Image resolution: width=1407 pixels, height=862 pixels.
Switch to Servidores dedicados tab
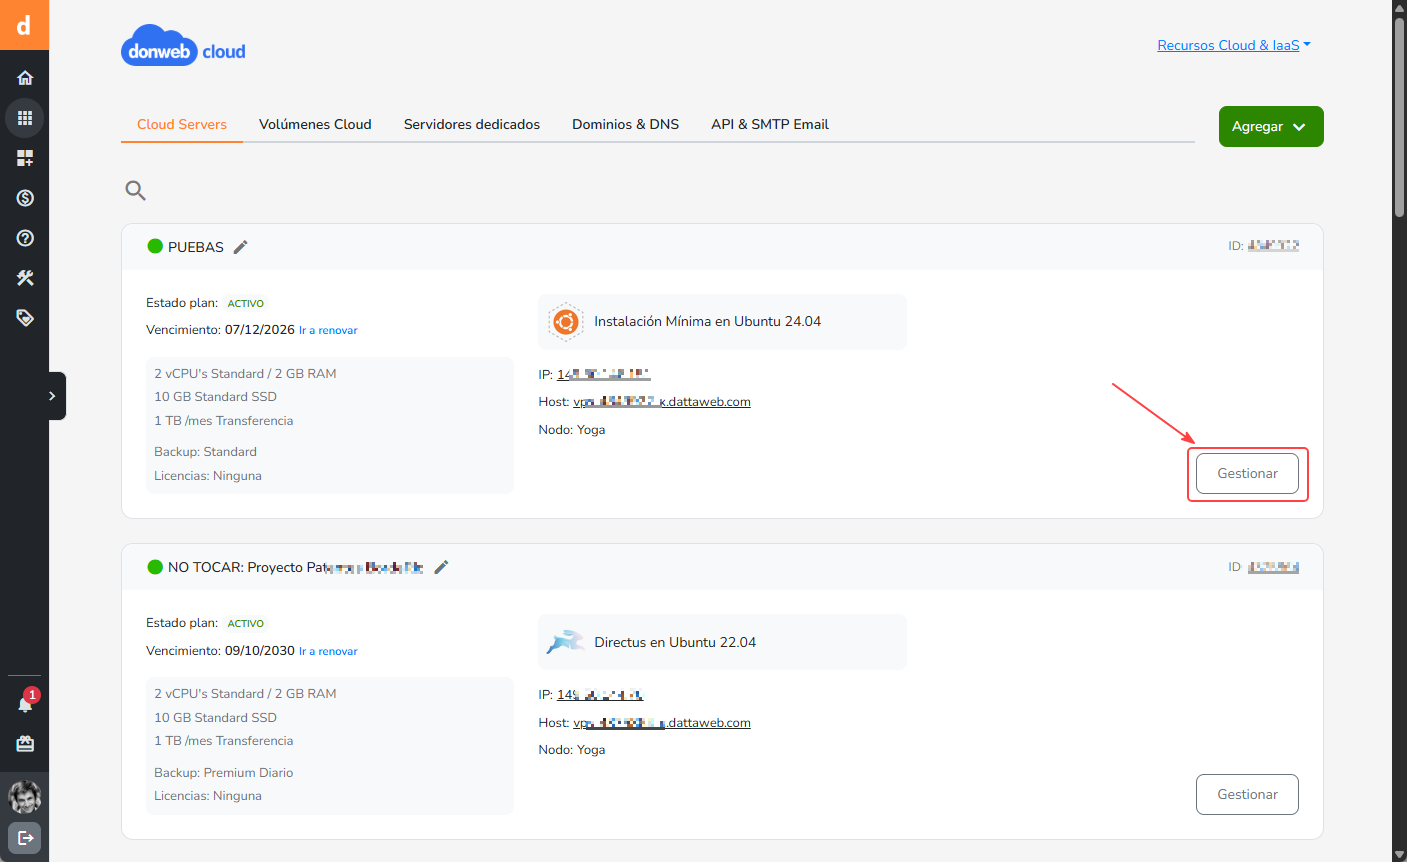472,124
